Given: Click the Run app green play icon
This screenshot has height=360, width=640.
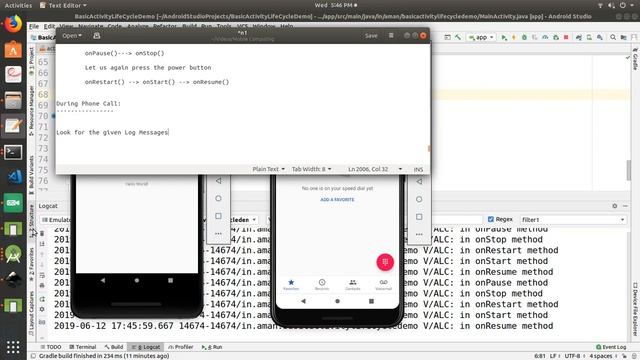Looking at the screenshot, I should click(504, 37).
